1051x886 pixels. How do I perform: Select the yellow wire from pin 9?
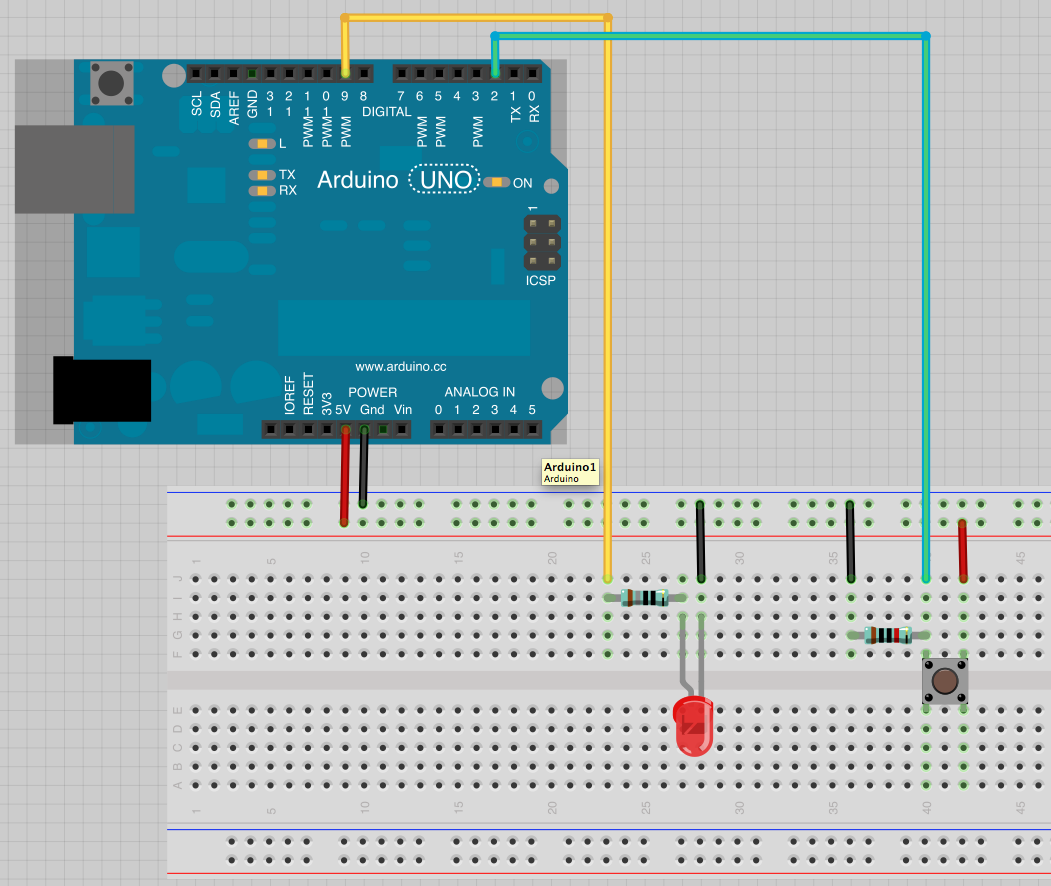[x=607, y=300]
